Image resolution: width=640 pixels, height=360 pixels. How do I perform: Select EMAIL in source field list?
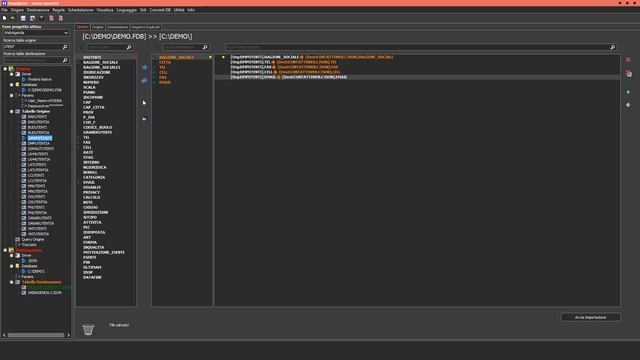point(89,182)
